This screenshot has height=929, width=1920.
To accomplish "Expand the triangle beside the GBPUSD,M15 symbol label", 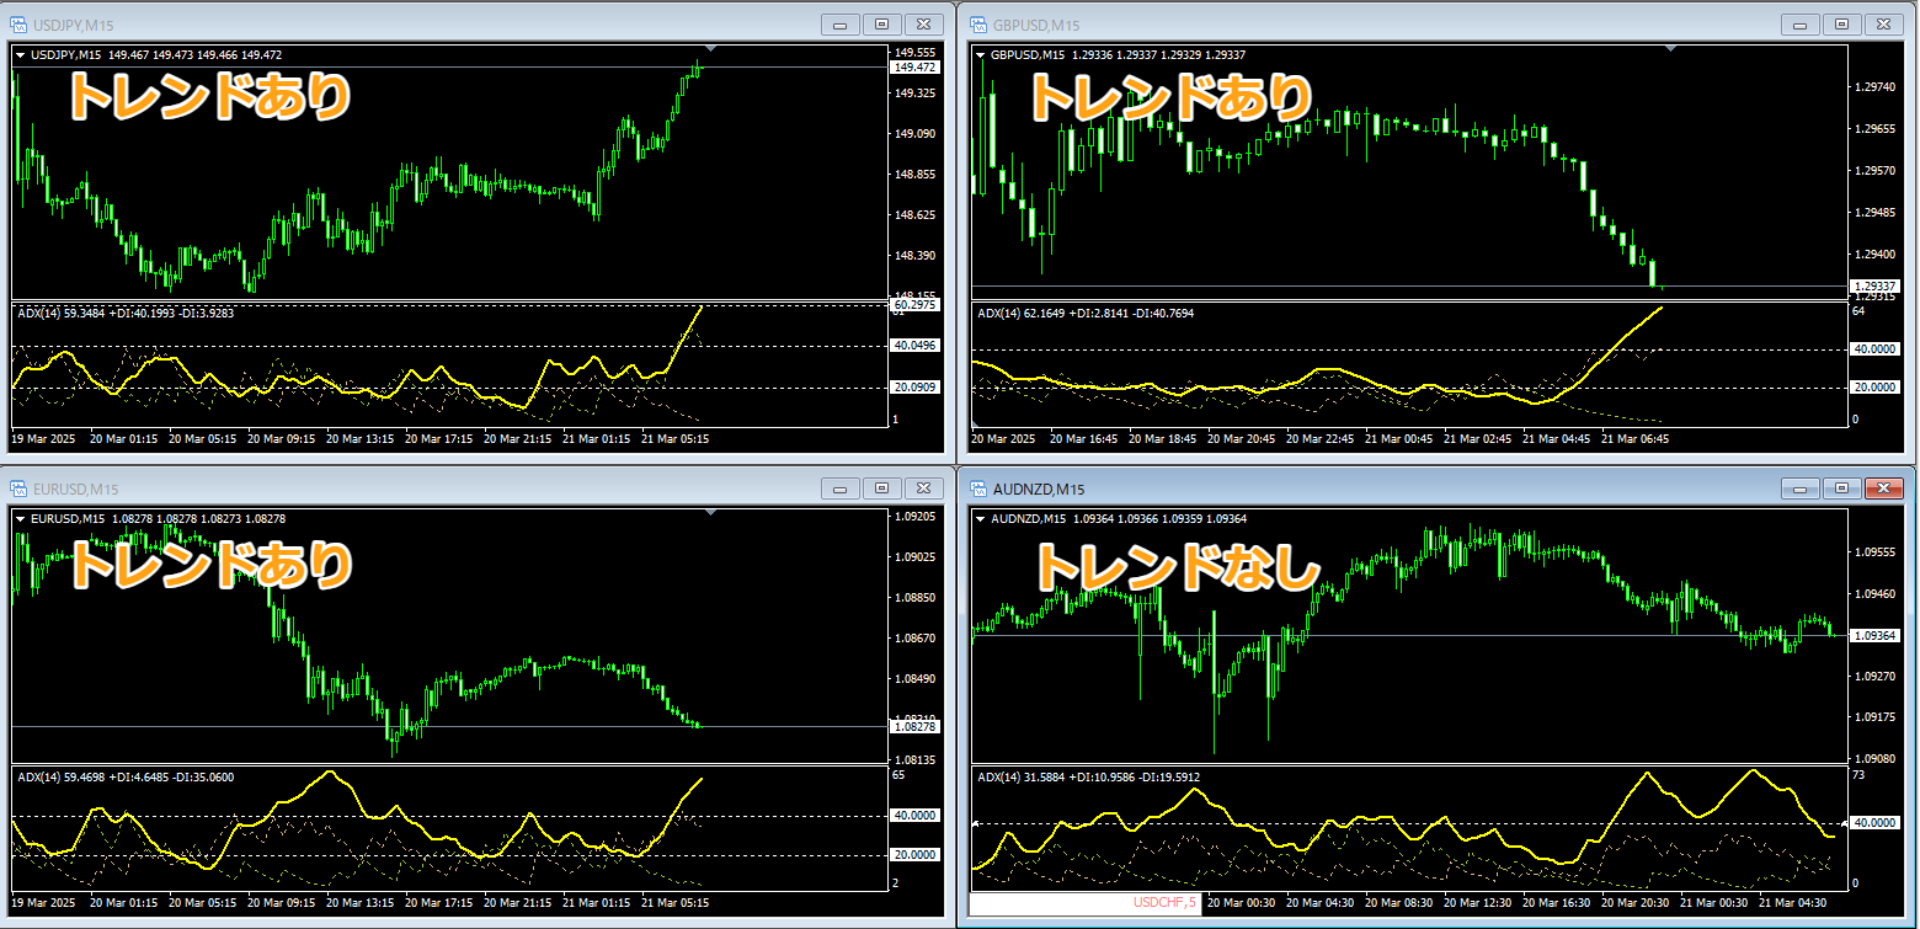I will [980, 55].
